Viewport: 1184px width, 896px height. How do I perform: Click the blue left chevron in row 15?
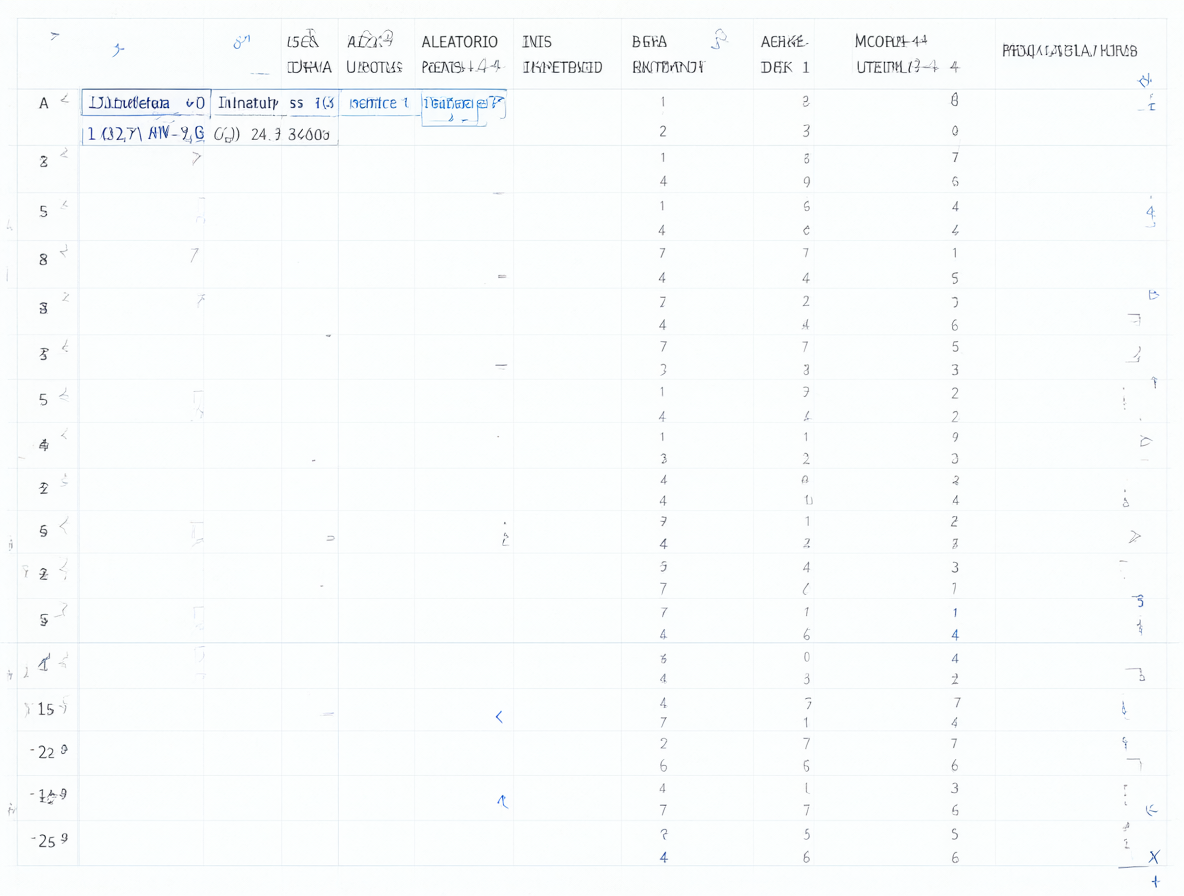(499, 716)
